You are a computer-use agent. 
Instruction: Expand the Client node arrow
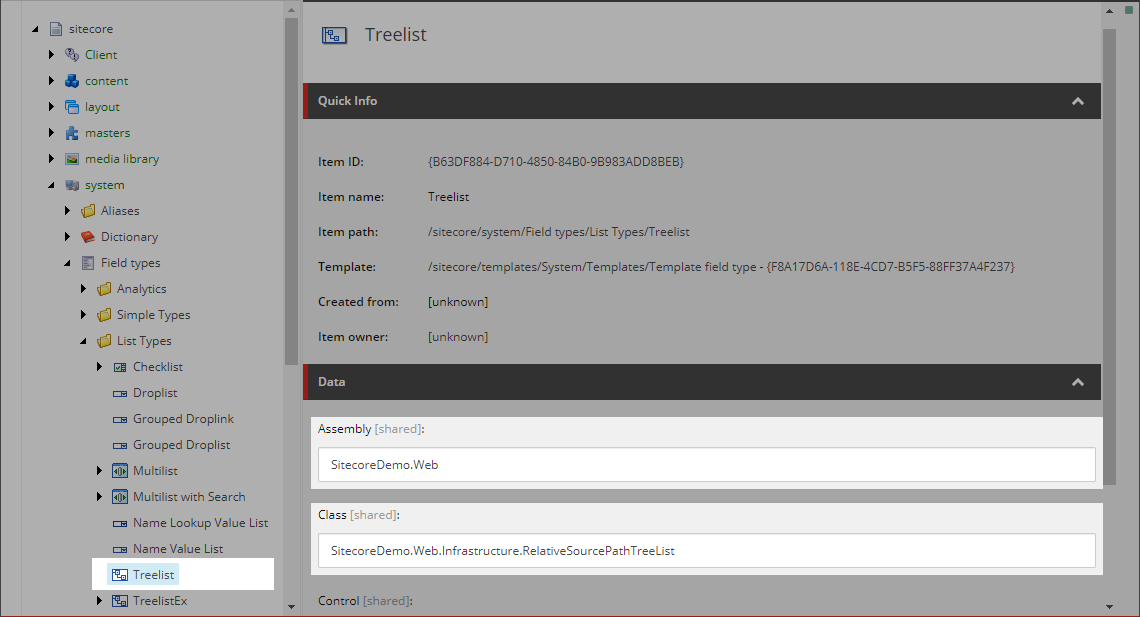51,55
